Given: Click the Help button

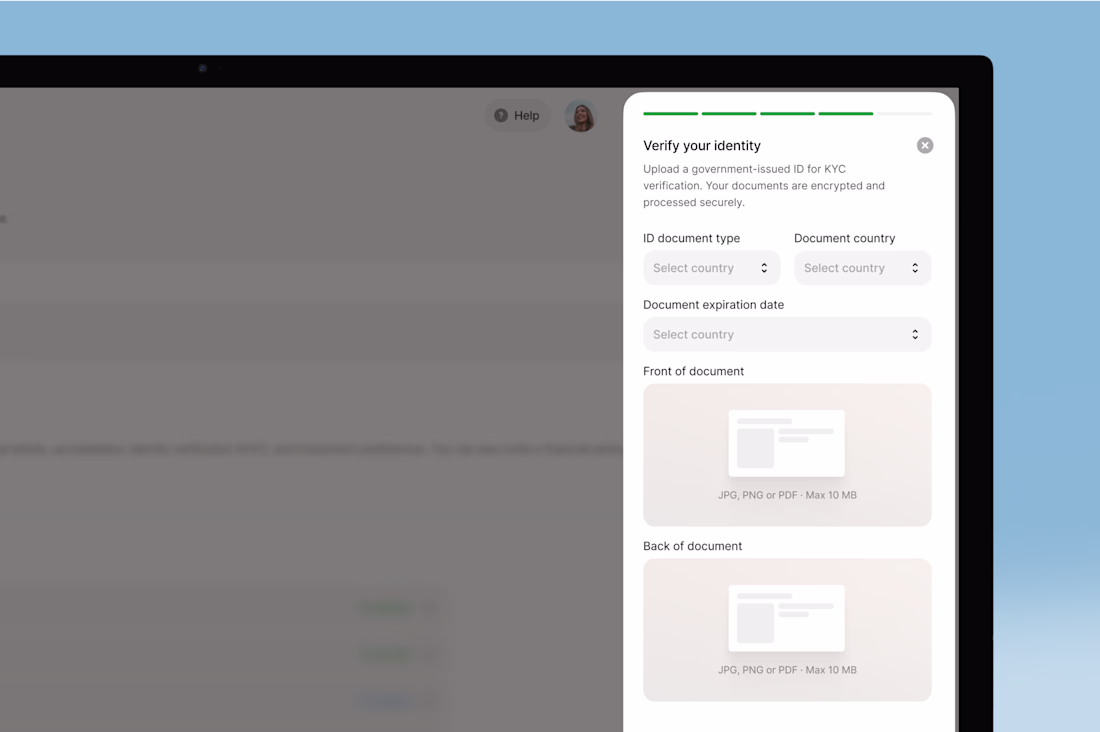Looking at the screenshot, I should coord(517,116).
